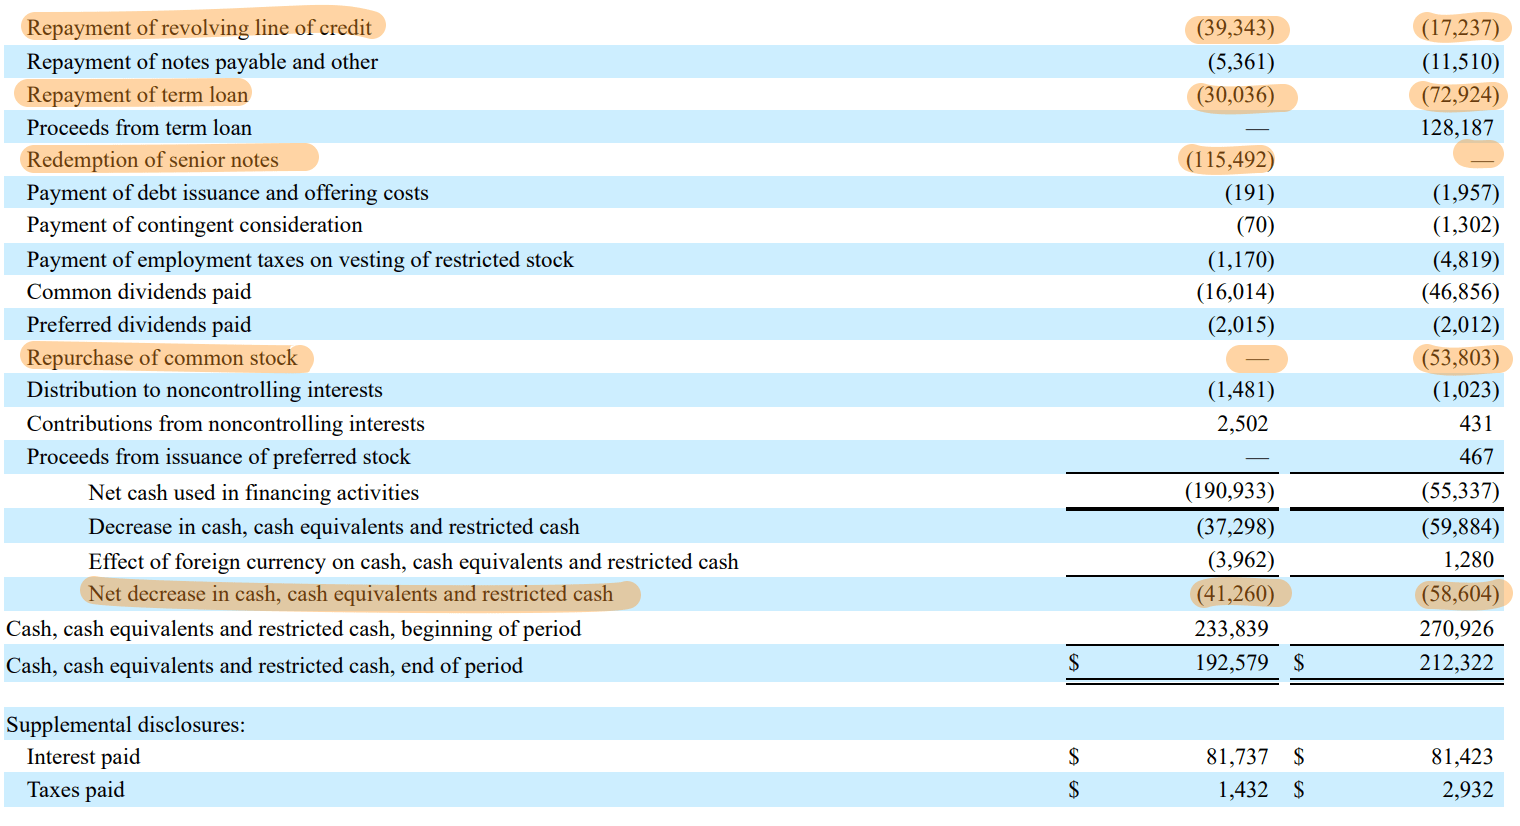Click the value 2,502

click(x=1242, y=424)
